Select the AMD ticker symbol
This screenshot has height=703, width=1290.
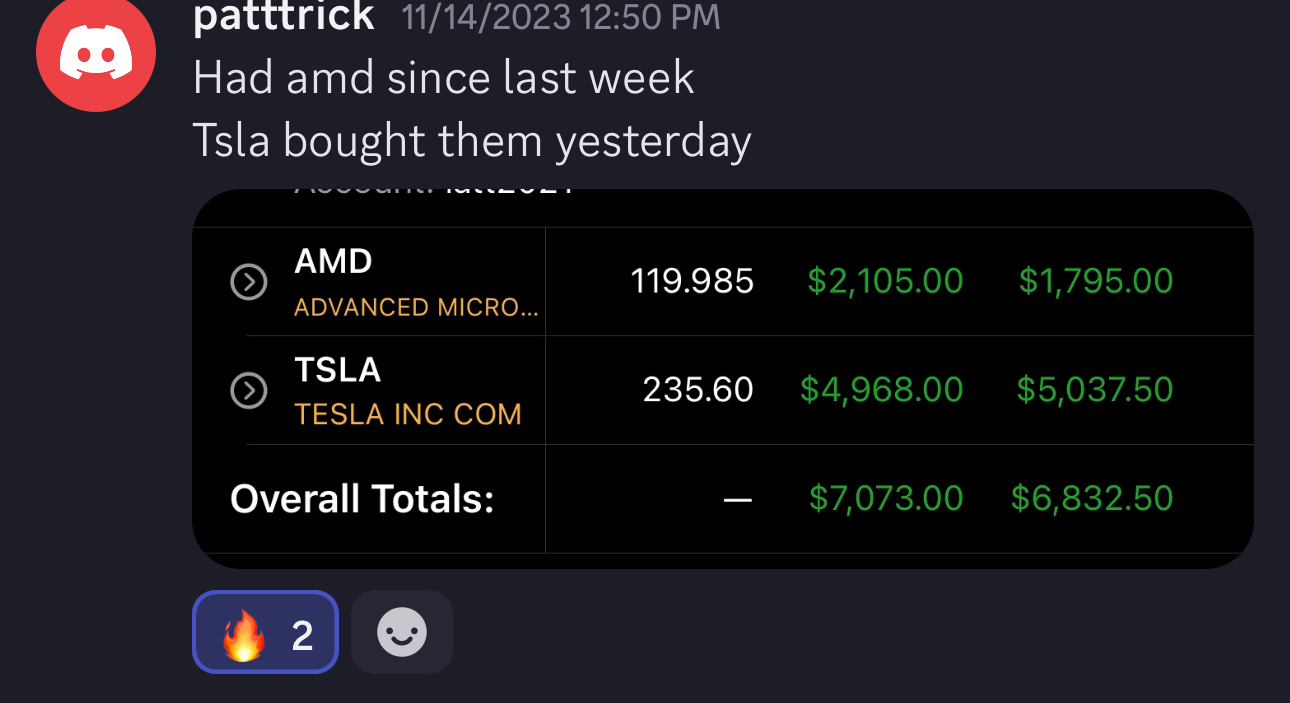pyautogui.click(x=333, y=262)
